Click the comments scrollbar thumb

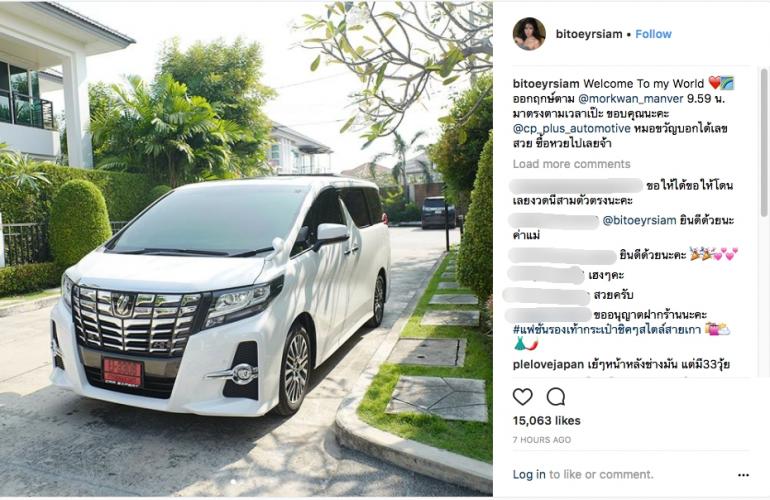coord(764,142)
